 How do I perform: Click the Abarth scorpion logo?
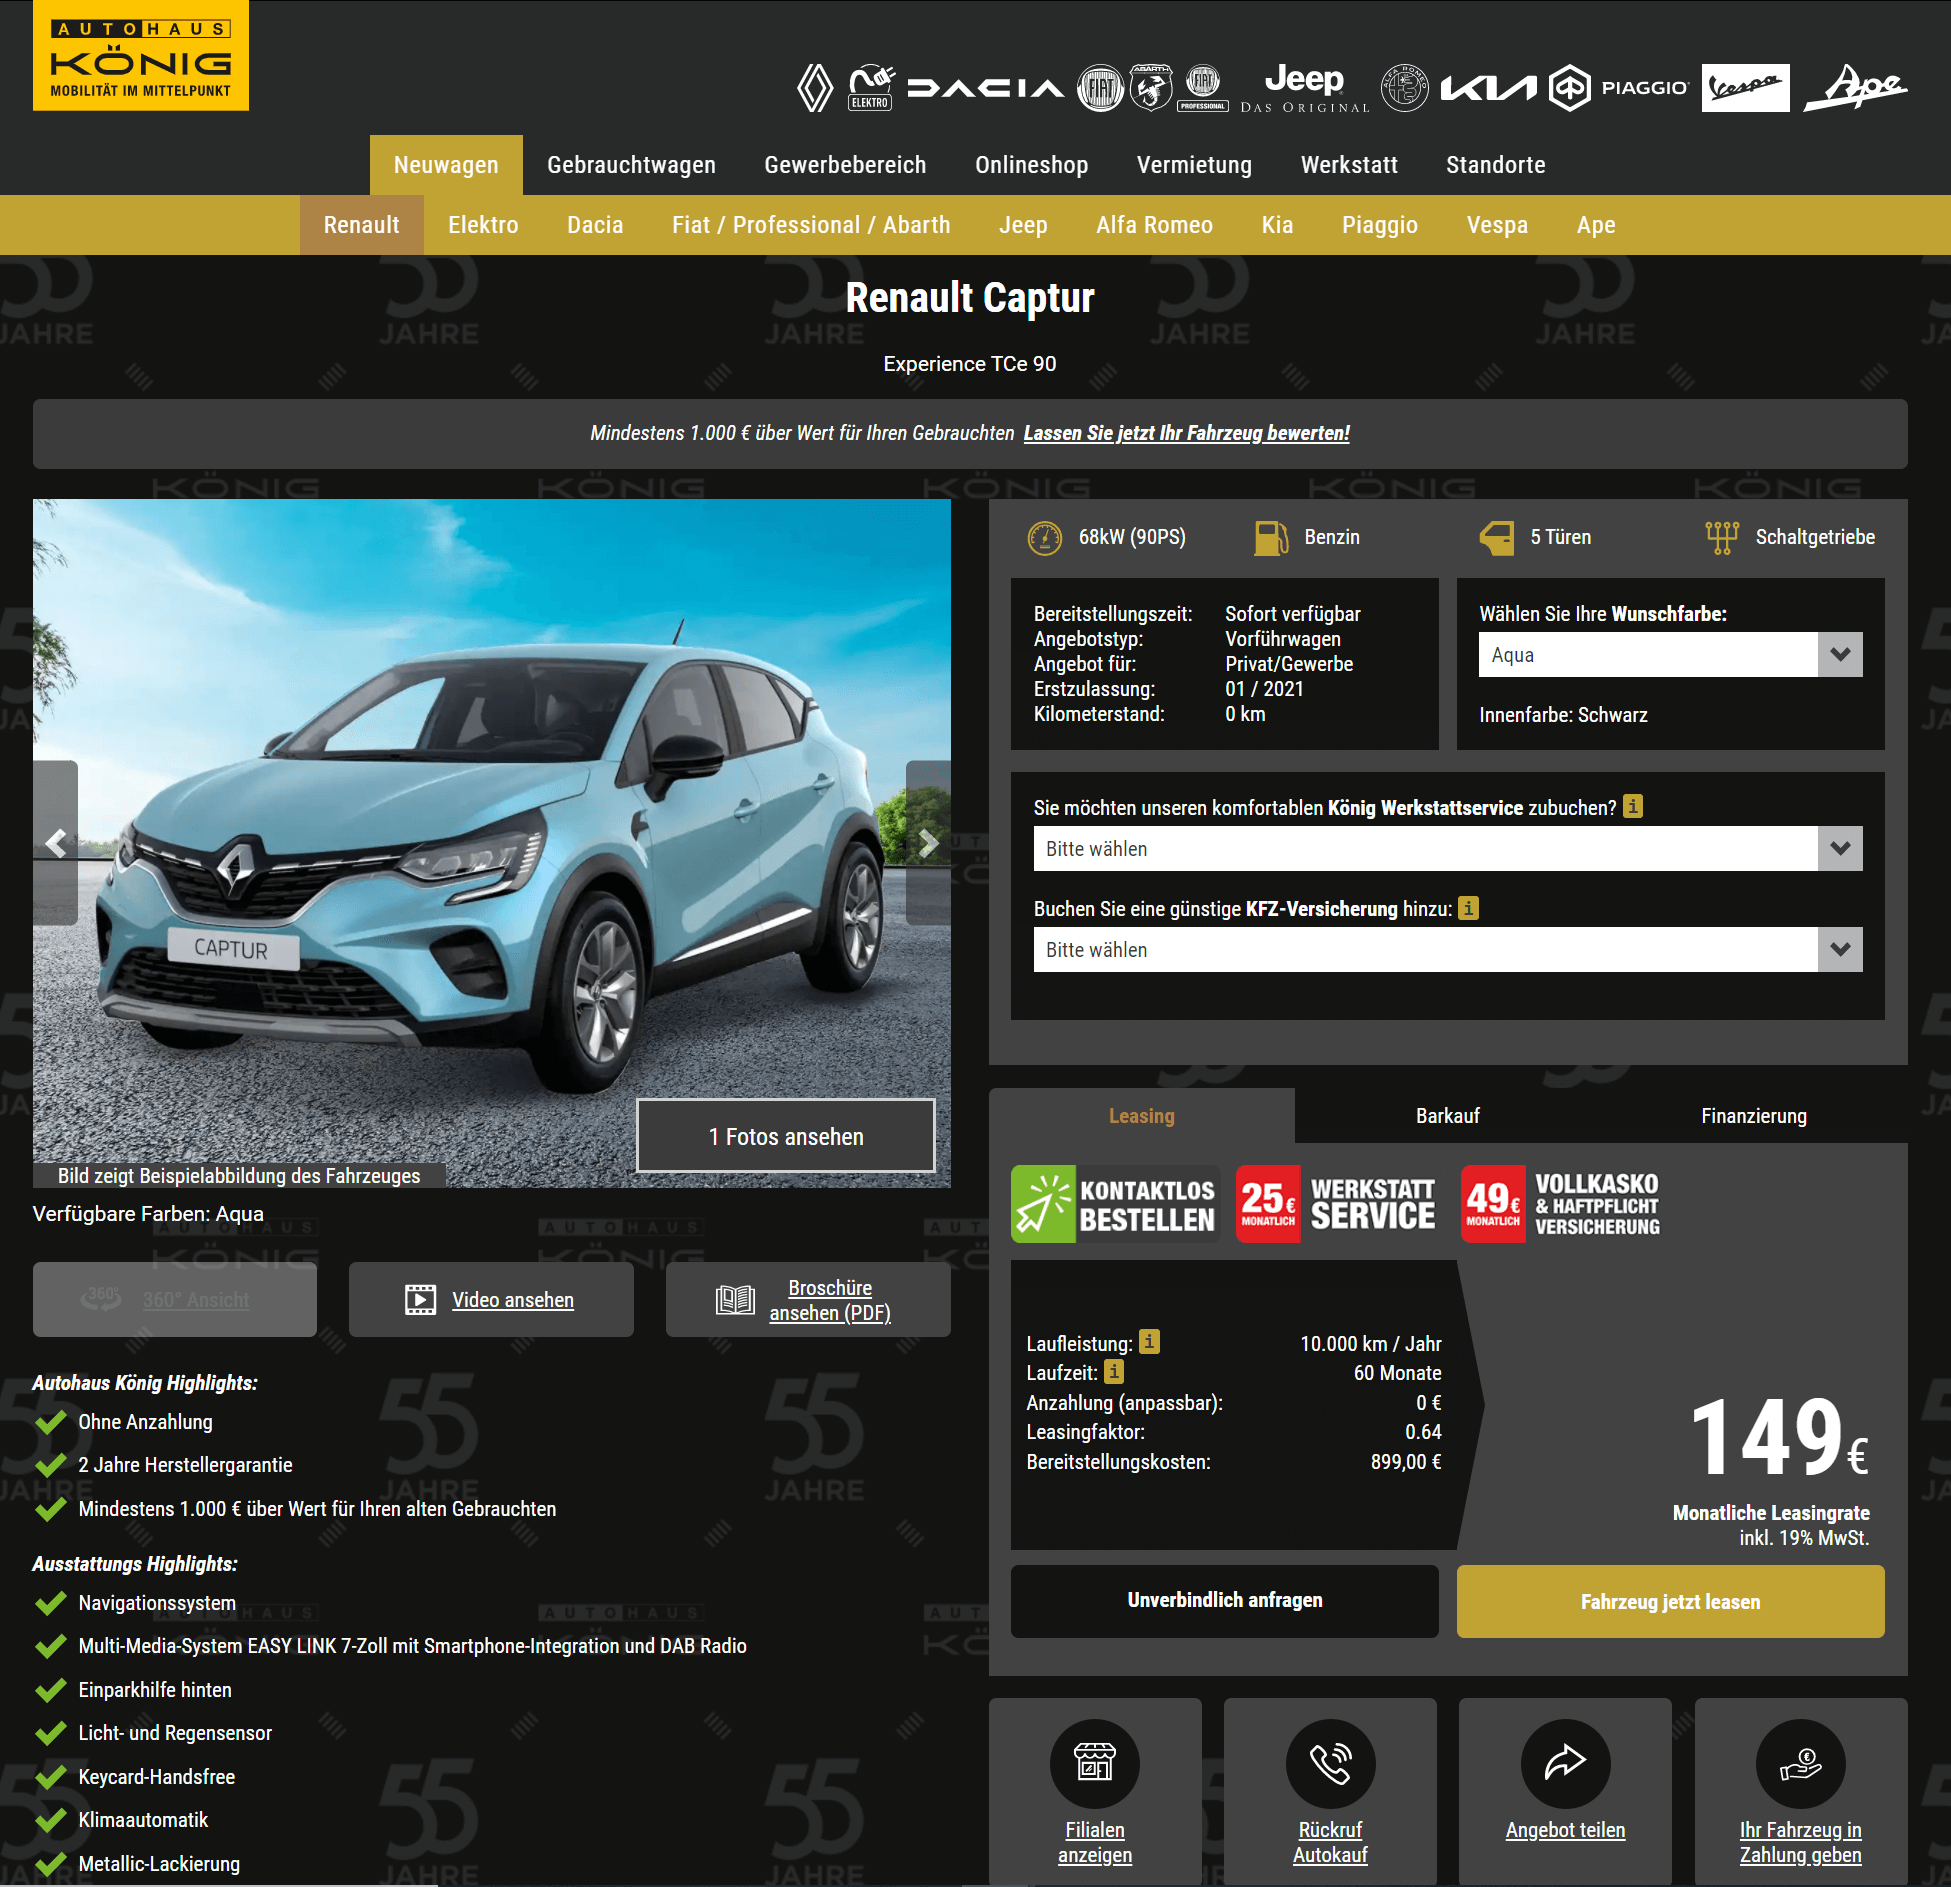pos(1151,88)
